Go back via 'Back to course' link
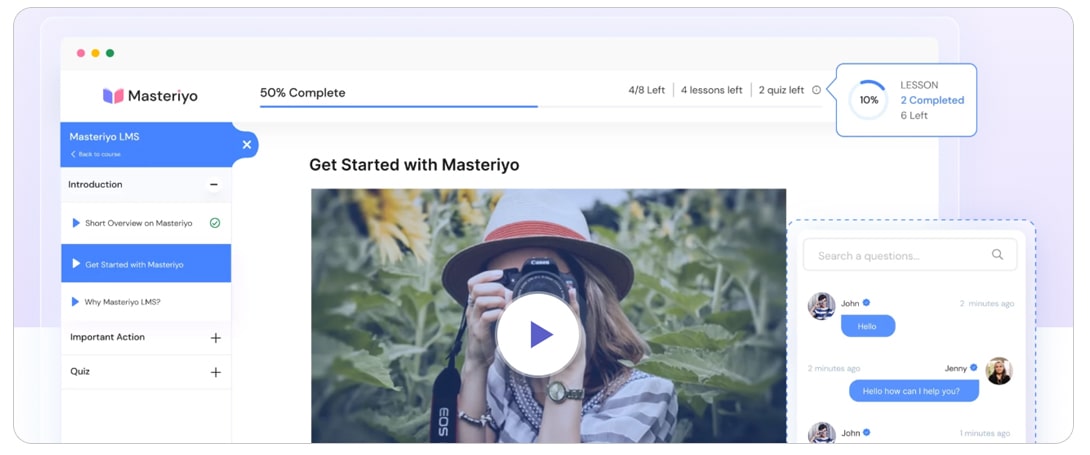This screenshot has width=1090, height=455. tap(95, 154)
